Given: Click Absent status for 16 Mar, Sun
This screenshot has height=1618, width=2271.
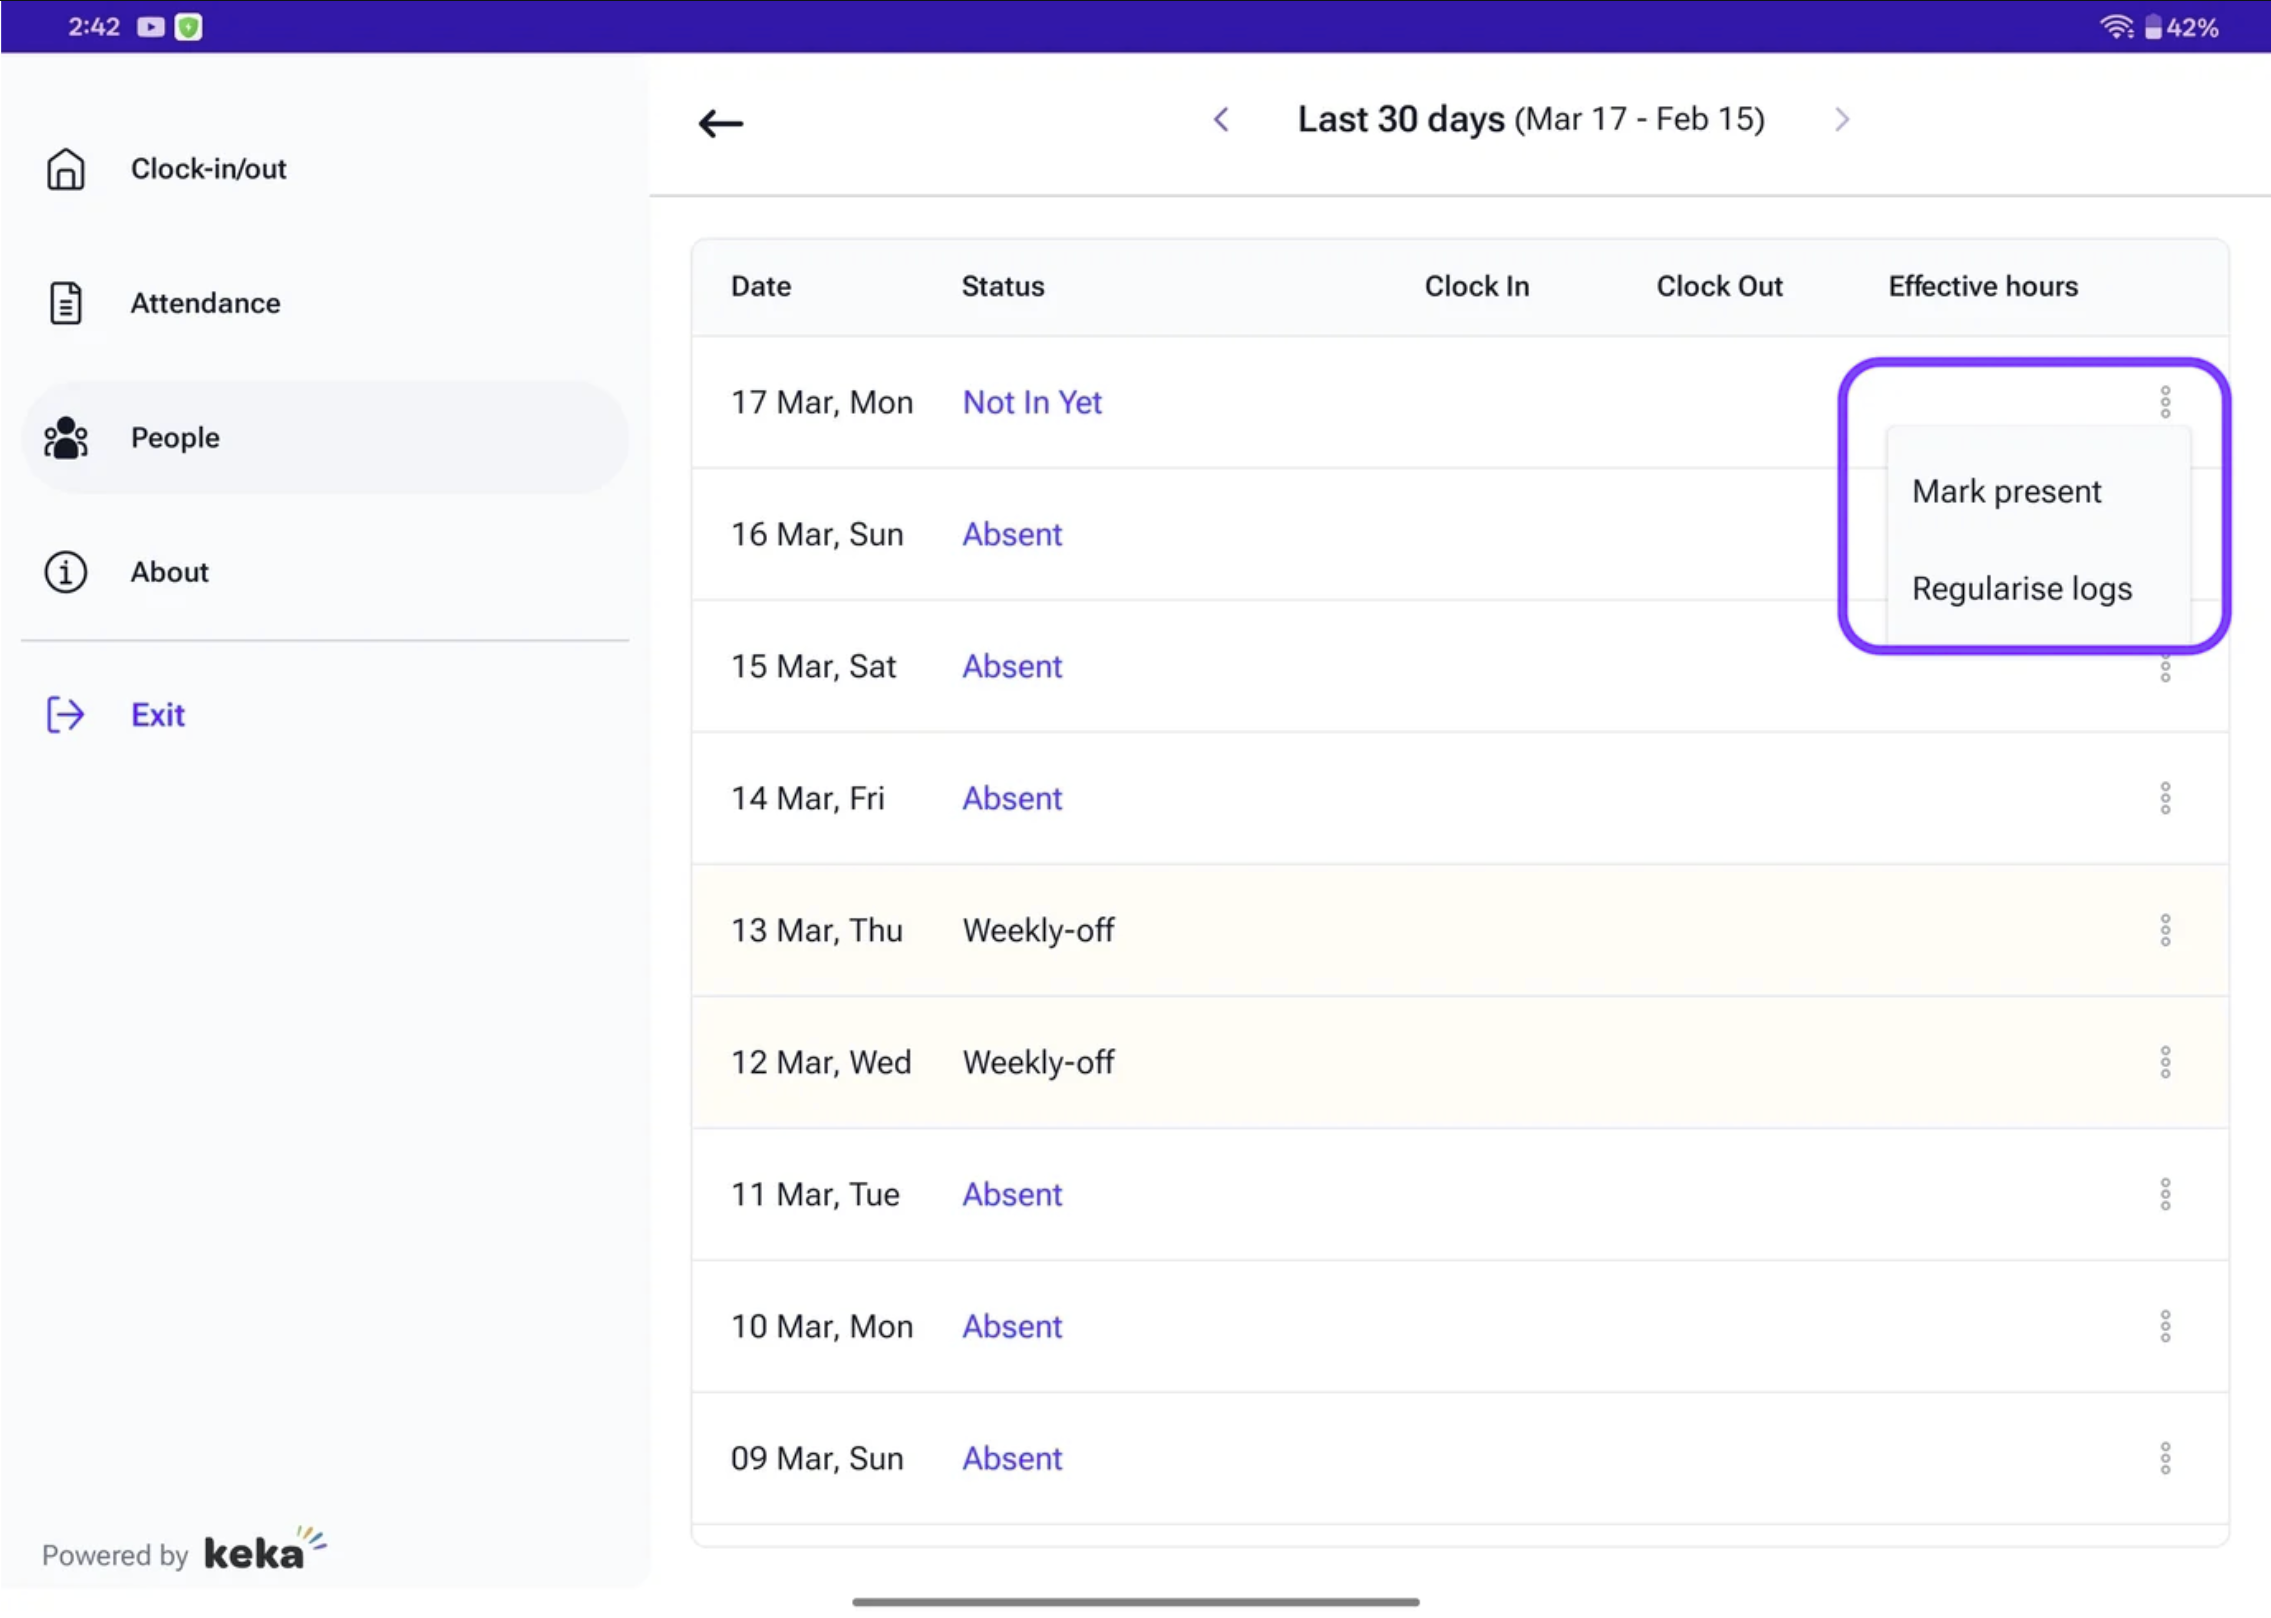Looking at the screenshot, I should 1011,534.
